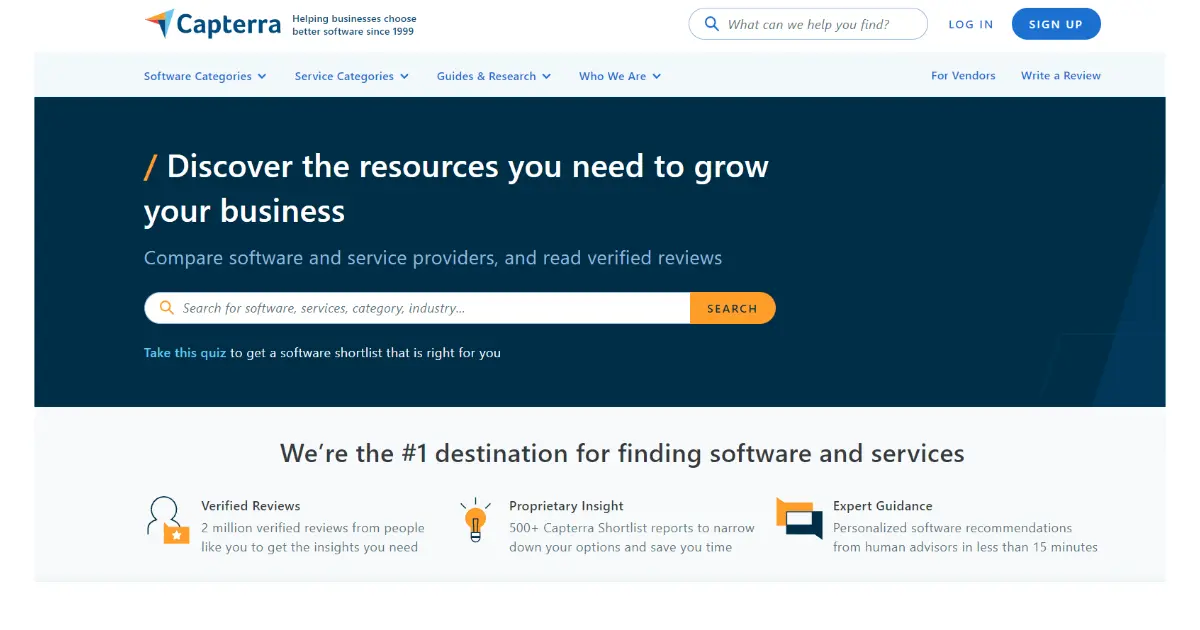
Task: Focus the 'What can we help you find?' field
Action: (x=808, y=24)
